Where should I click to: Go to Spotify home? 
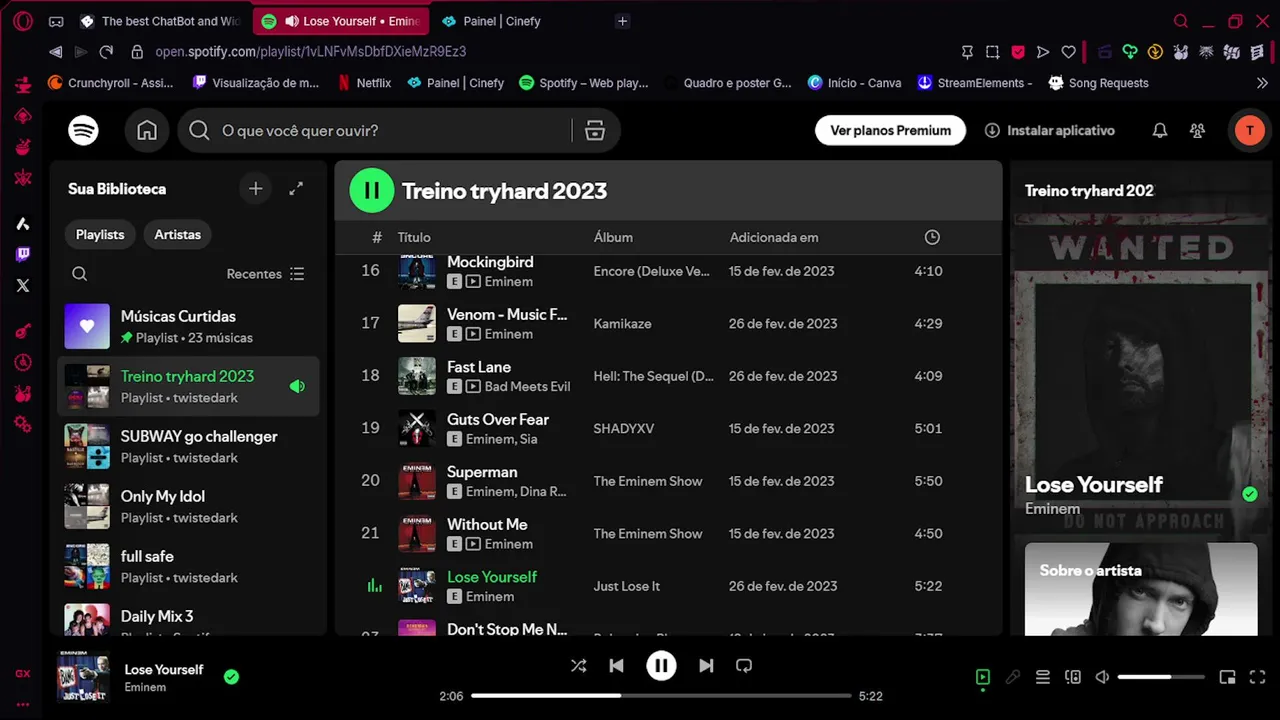[147, 130]
